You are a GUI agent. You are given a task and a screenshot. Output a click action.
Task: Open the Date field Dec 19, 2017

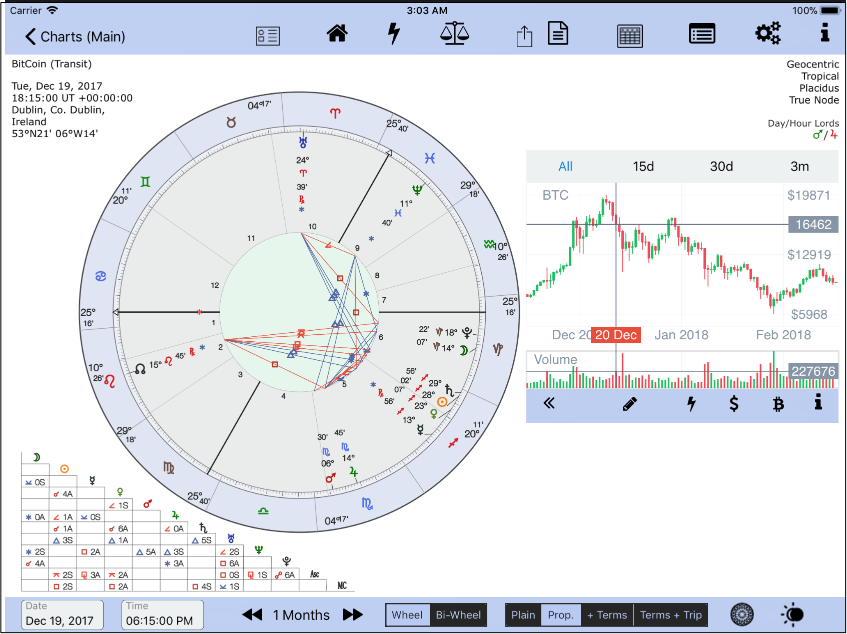click(x=63, y=615)
